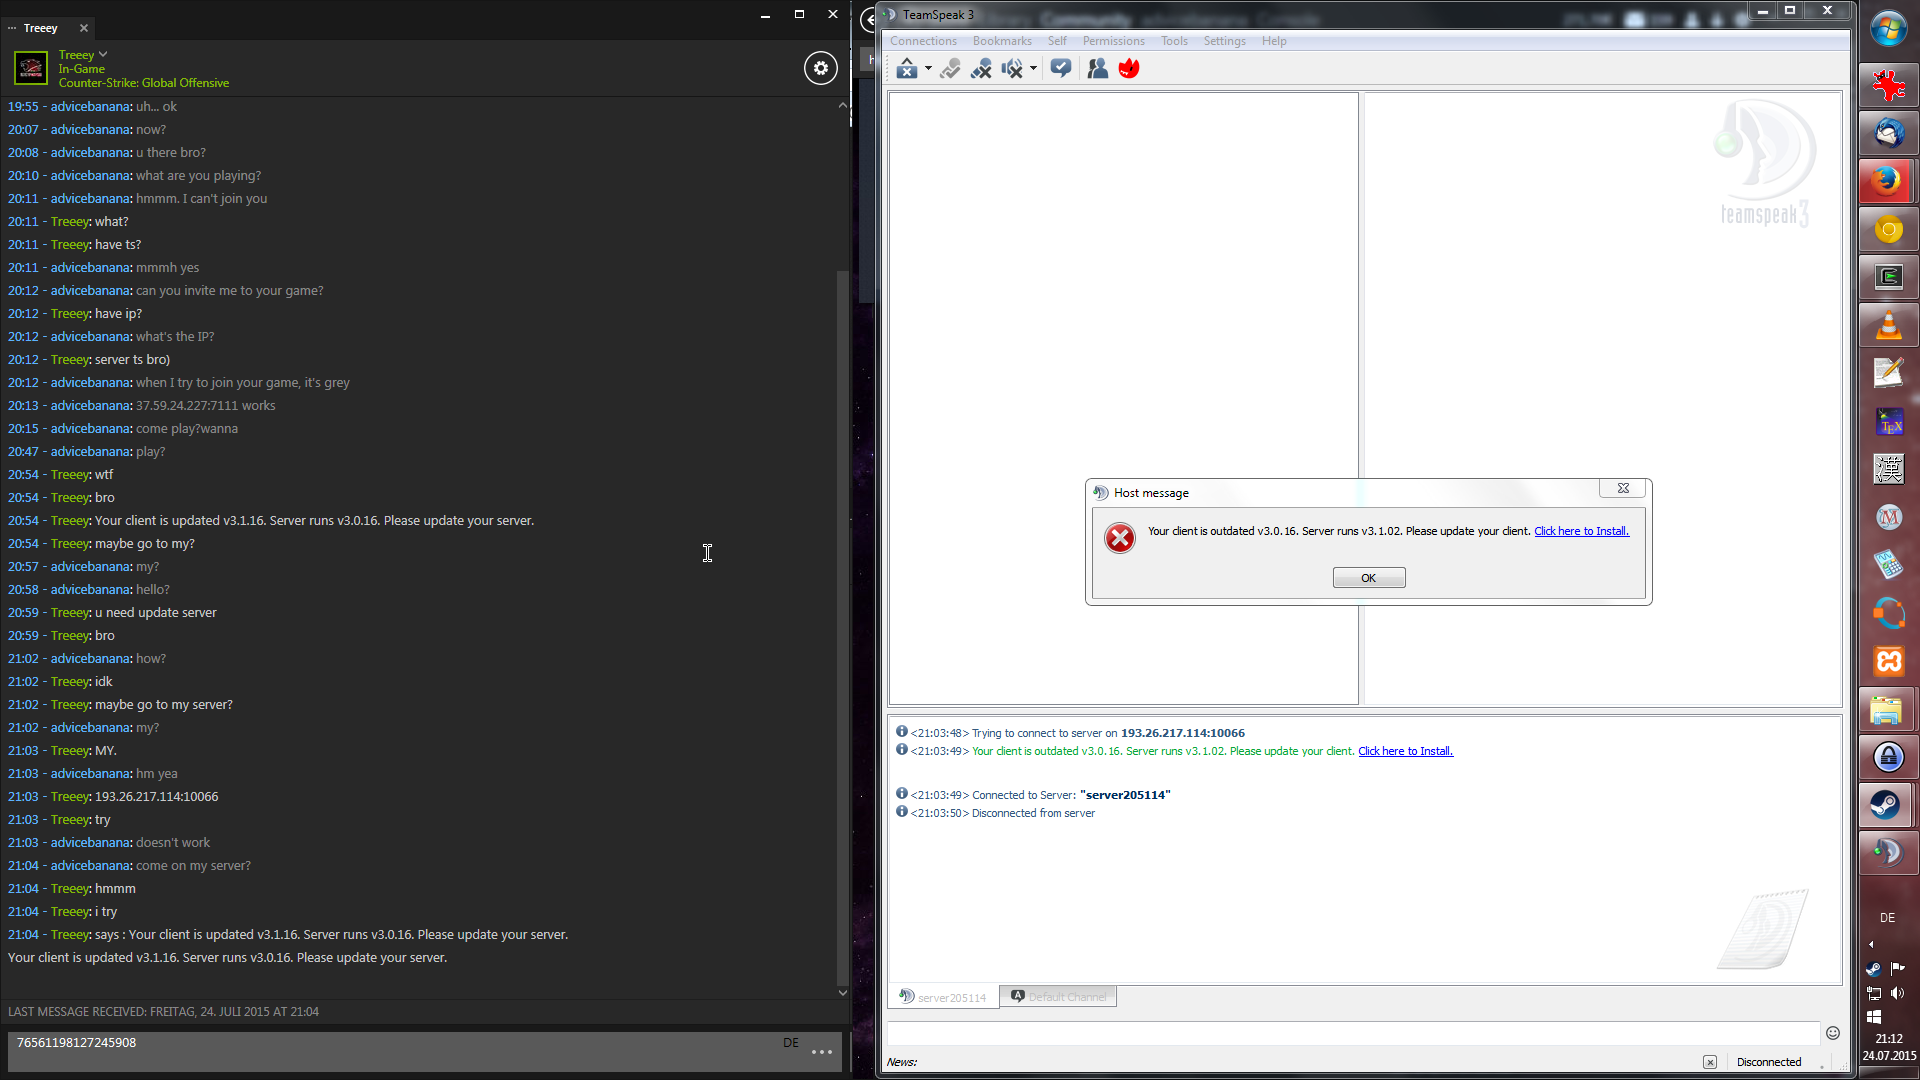1920x1080 pixels.
Task: Click the Subscribe to all channels icon
Action: [1061, 68]
